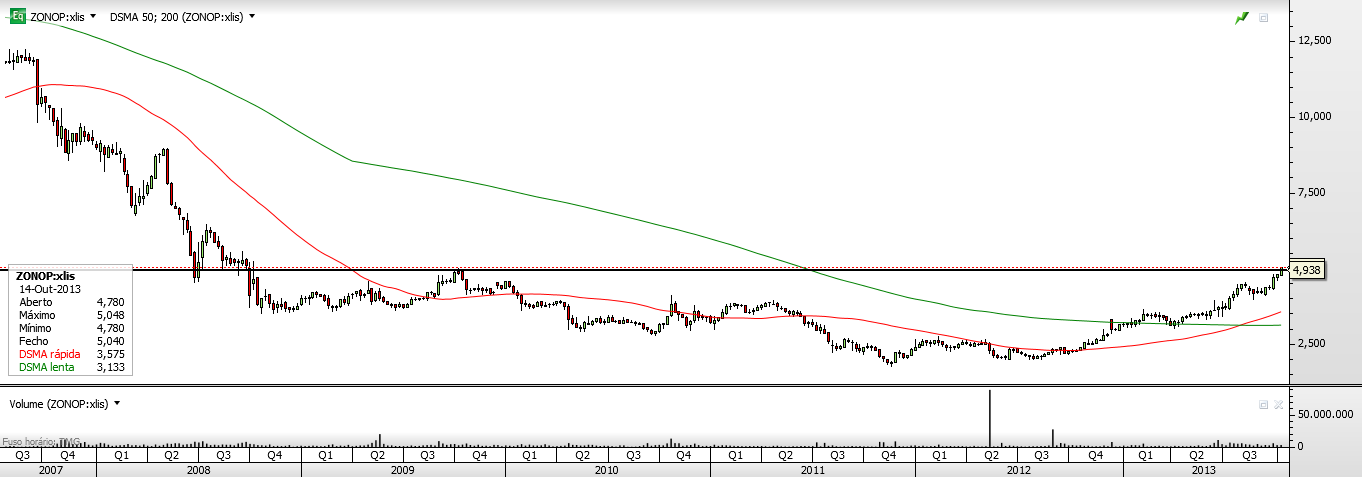Click the 4,938 current price label
This screenshot has height=477, width=1362.
[1308, 270]
